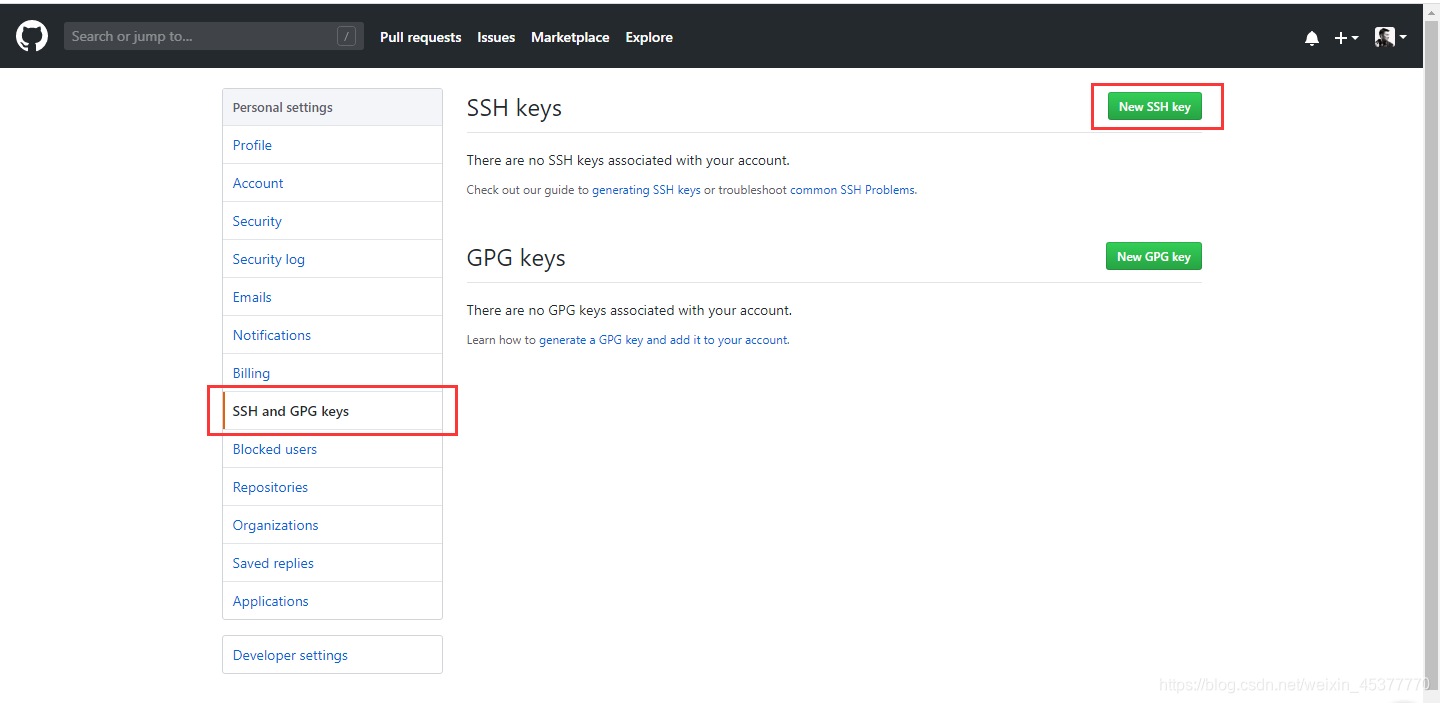Select Profile in the settings sidebar
The image size is (1440, 703).
[252, 145]
